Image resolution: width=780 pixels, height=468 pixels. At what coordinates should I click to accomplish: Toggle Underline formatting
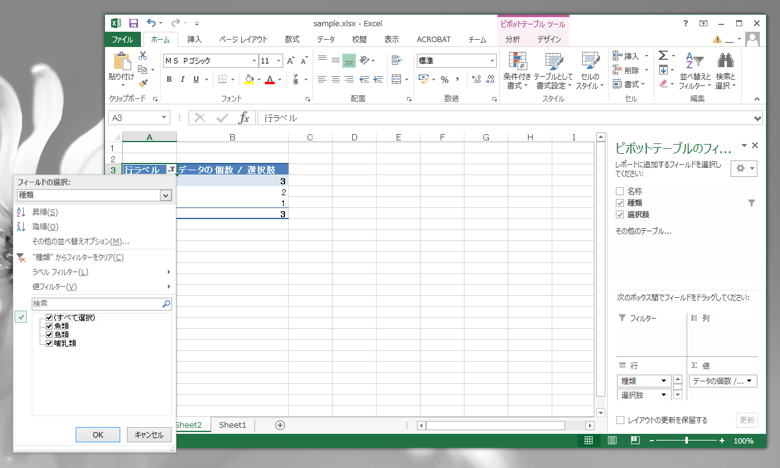pyautogui.click(x=196, y=79)
